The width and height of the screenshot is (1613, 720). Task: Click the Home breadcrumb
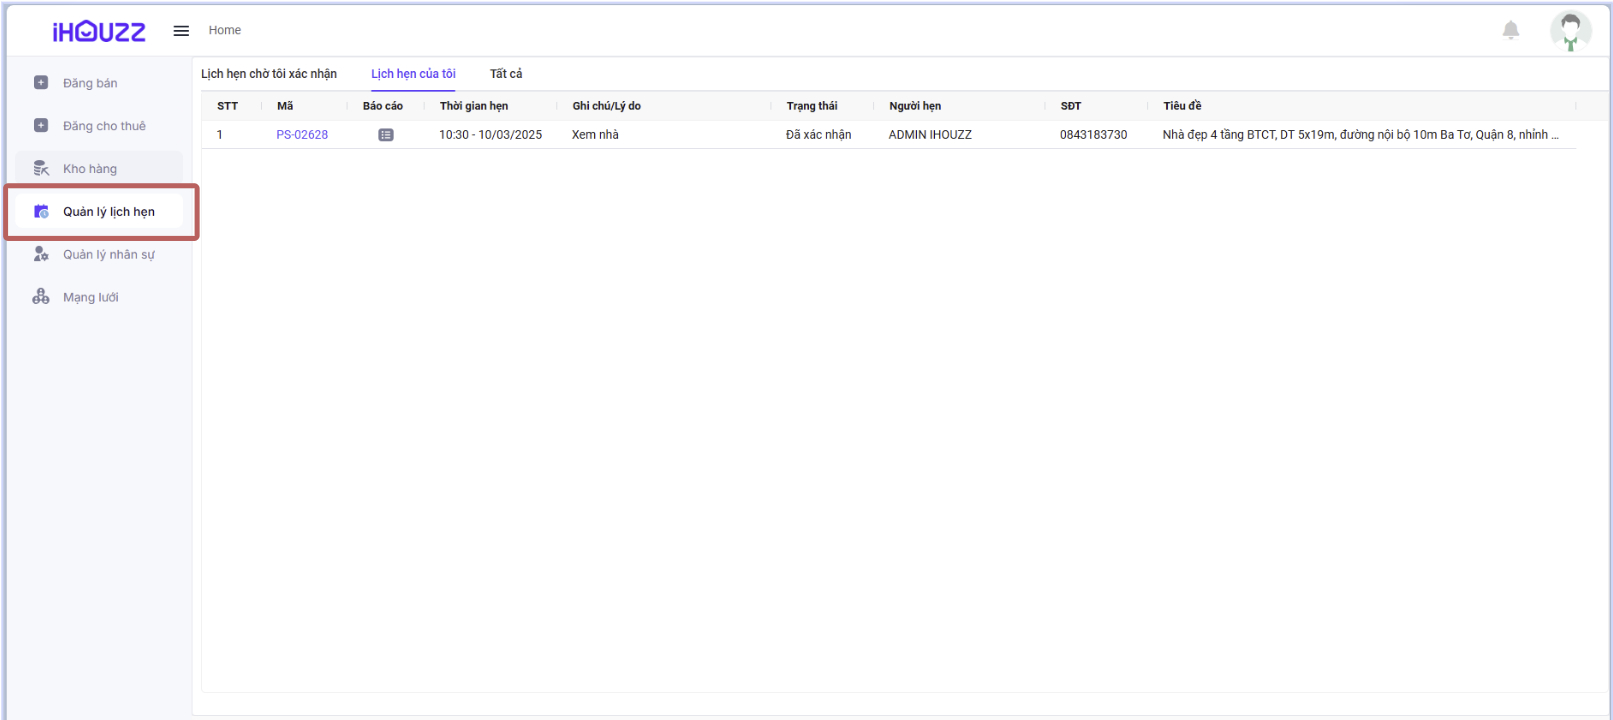coord(225,30)
